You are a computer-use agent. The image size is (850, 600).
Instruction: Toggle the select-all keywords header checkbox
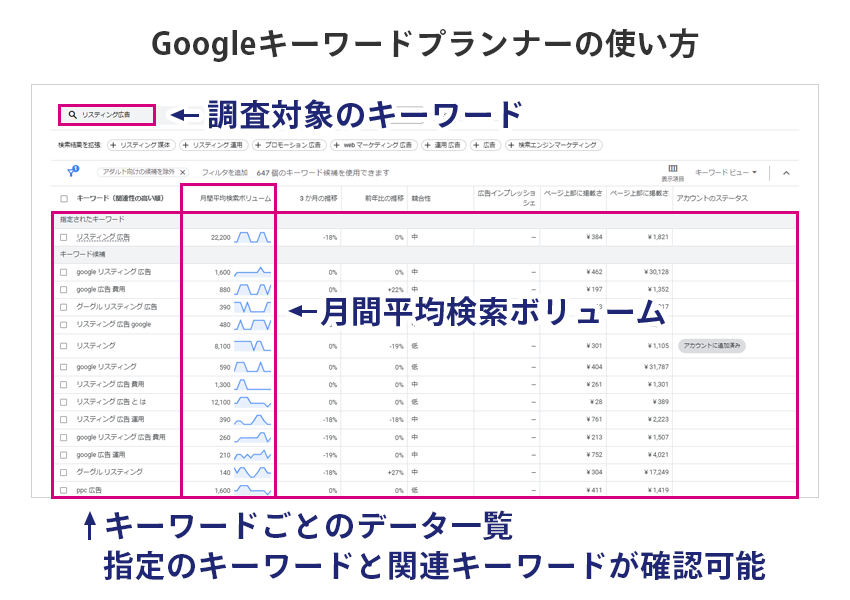[x=64, y=199]
